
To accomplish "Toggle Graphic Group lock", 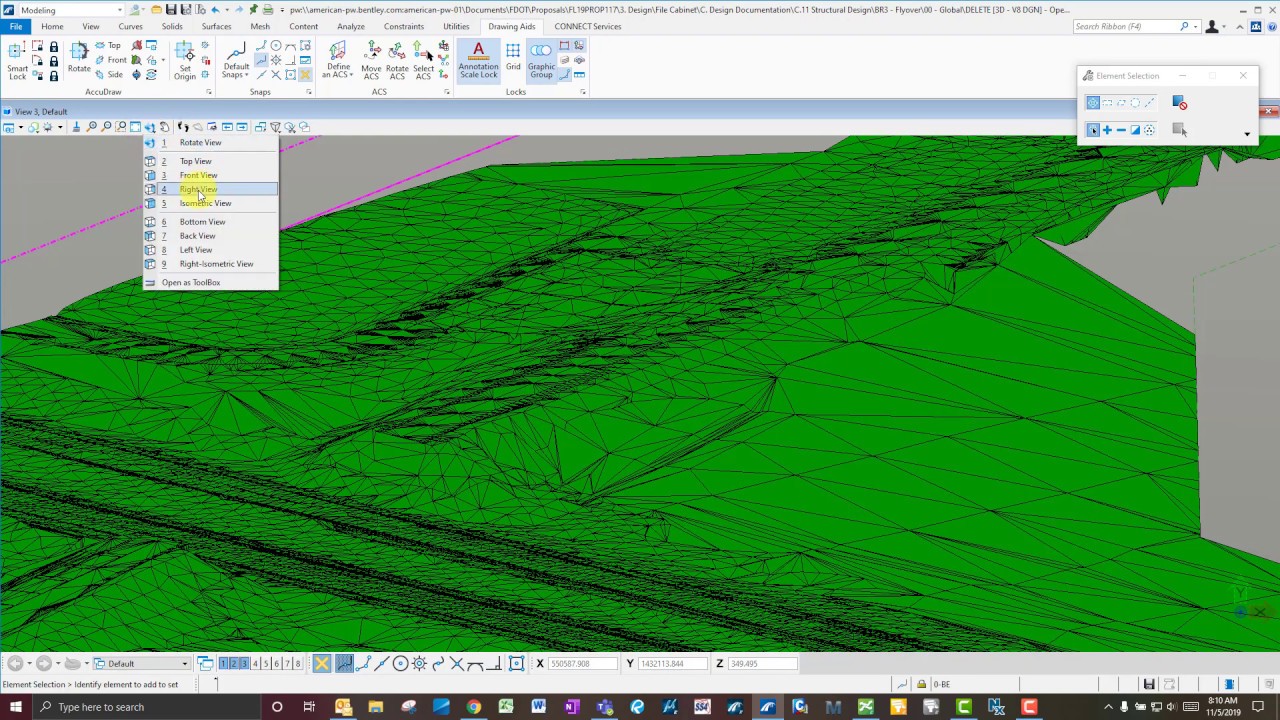I will tap(541, 62).
